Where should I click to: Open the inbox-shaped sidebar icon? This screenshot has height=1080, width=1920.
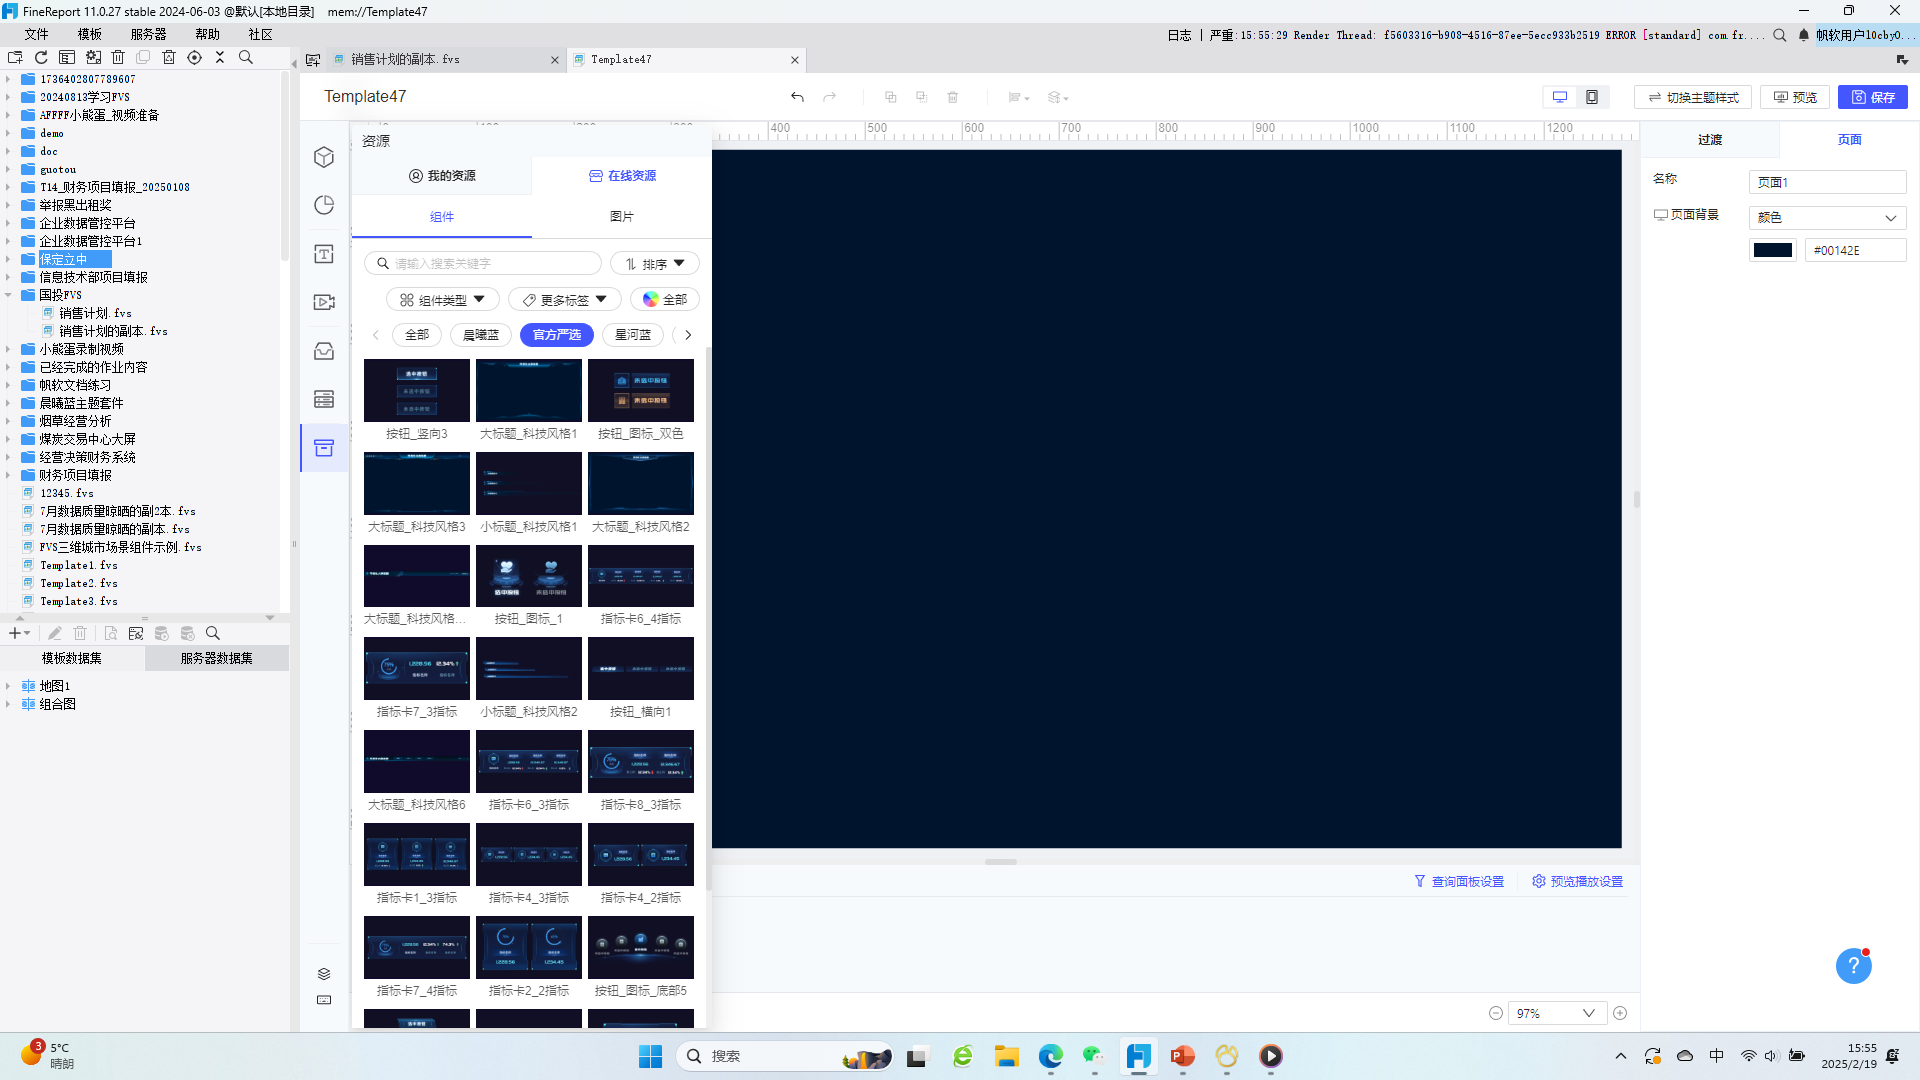pos(324,351)
